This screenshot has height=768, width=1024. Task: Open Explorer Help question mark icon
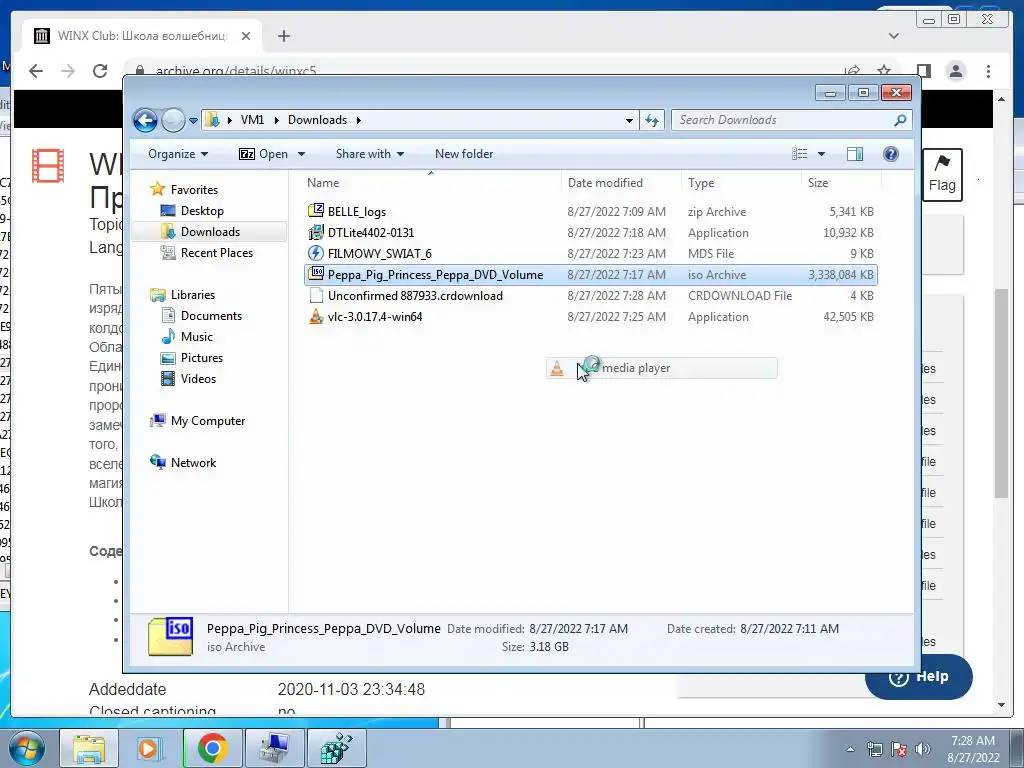point(891,154)
